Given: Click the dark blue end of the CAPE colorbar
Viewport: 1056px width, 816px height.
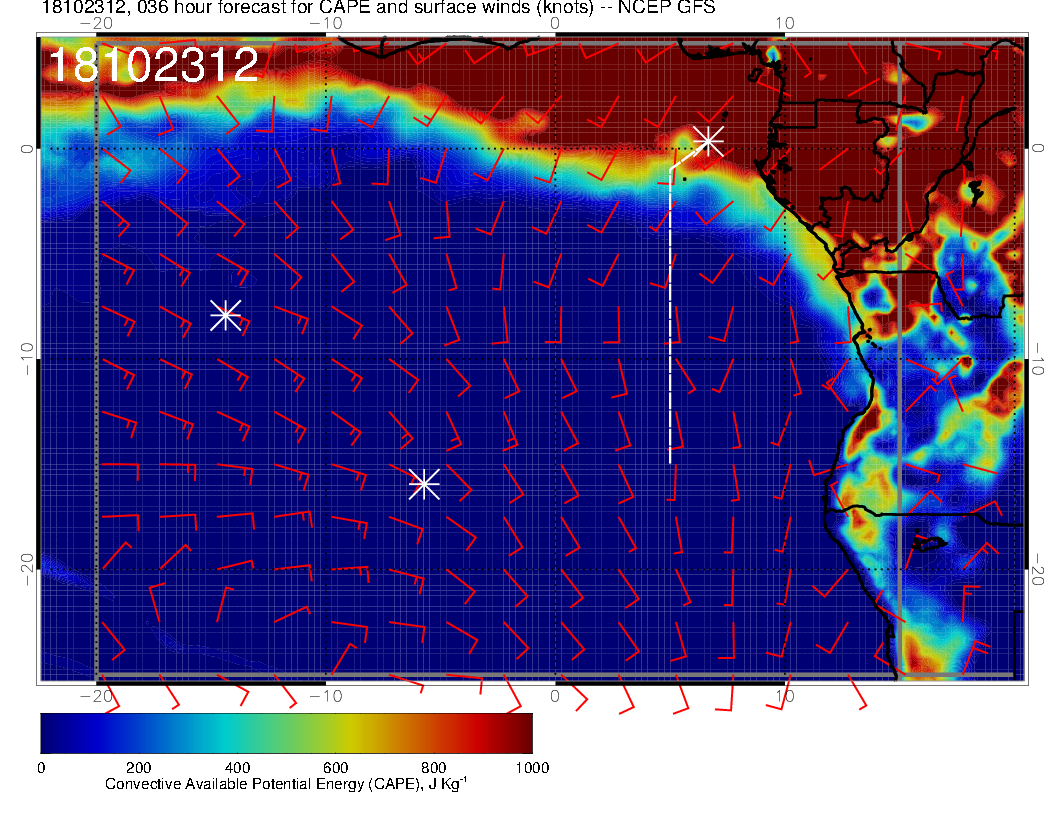Looking at the screenshot, I should pos(50,733).
